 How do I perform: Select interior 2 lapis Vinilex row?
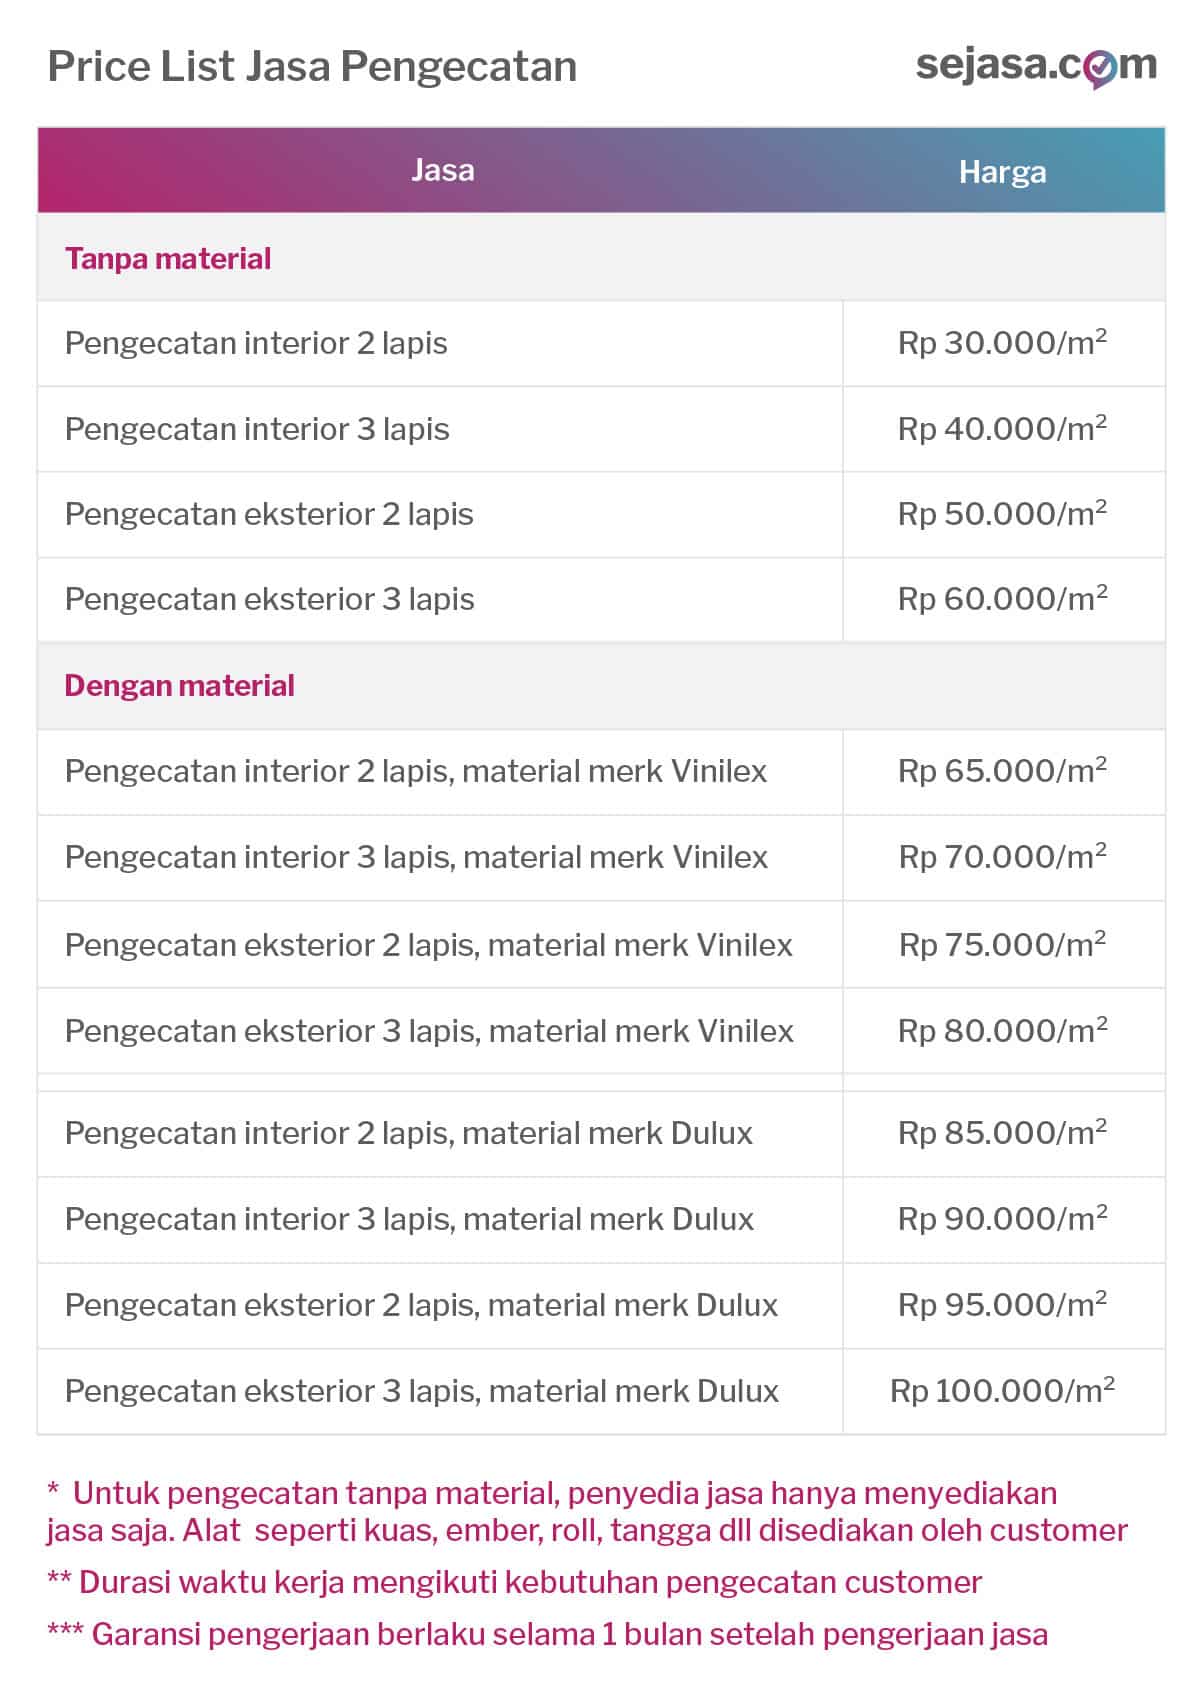pyautogui.click(x=601, y=771)
